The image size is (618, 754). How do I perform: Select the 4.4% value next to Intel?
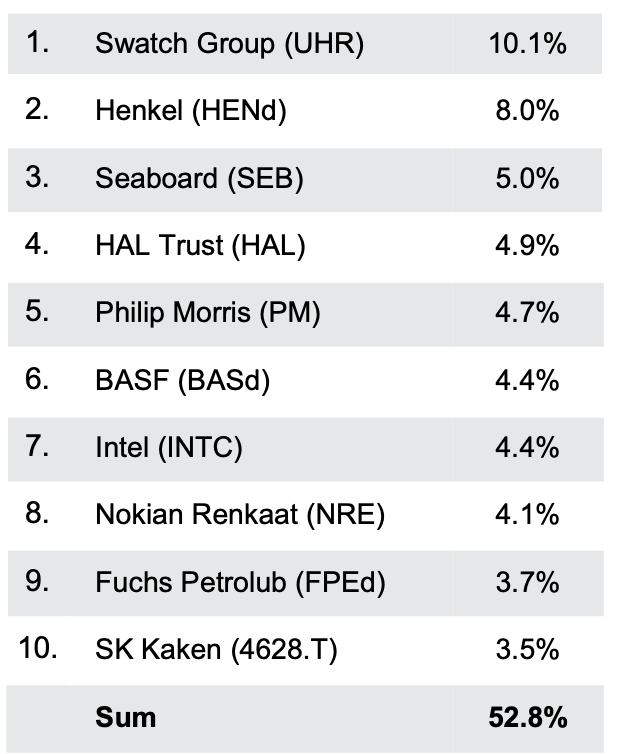[527, 448]
